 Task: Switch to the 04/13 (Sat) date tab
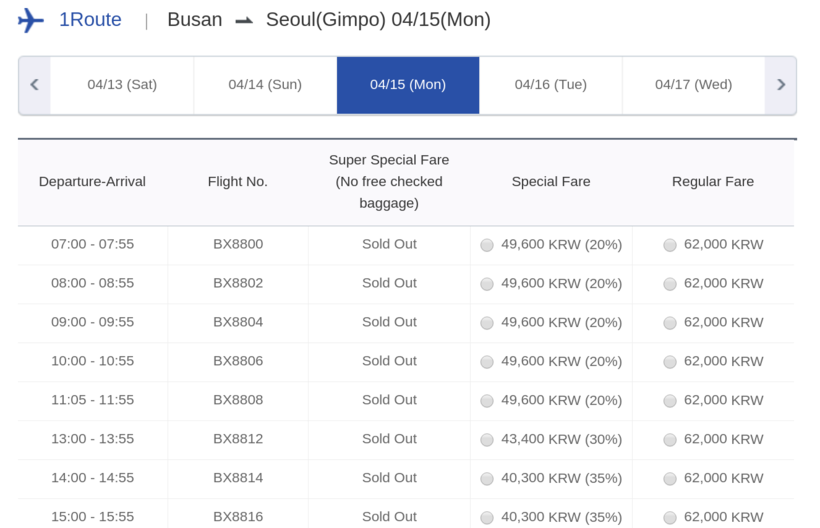point(122,85)
